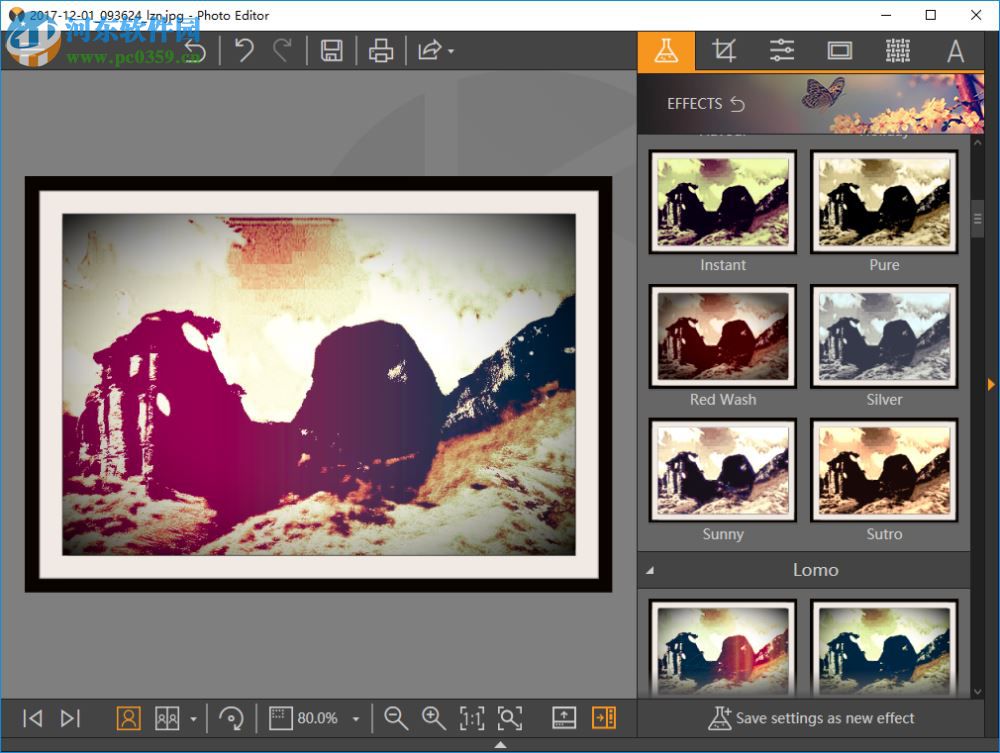The width and height of the screenshot is (1000, 753).
Task: Open the Adjustments panel with sliders icon
Action: click(x=781, y=51)
